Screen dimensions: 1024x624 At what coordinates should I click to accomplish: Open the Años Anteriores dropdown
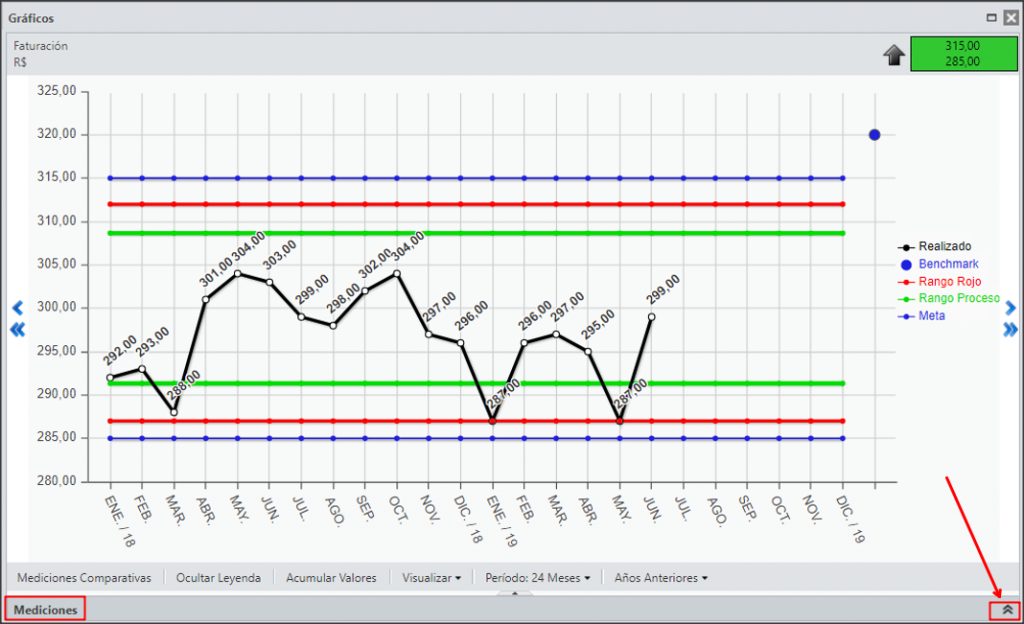pyautogui.click(x=660, y=578)
